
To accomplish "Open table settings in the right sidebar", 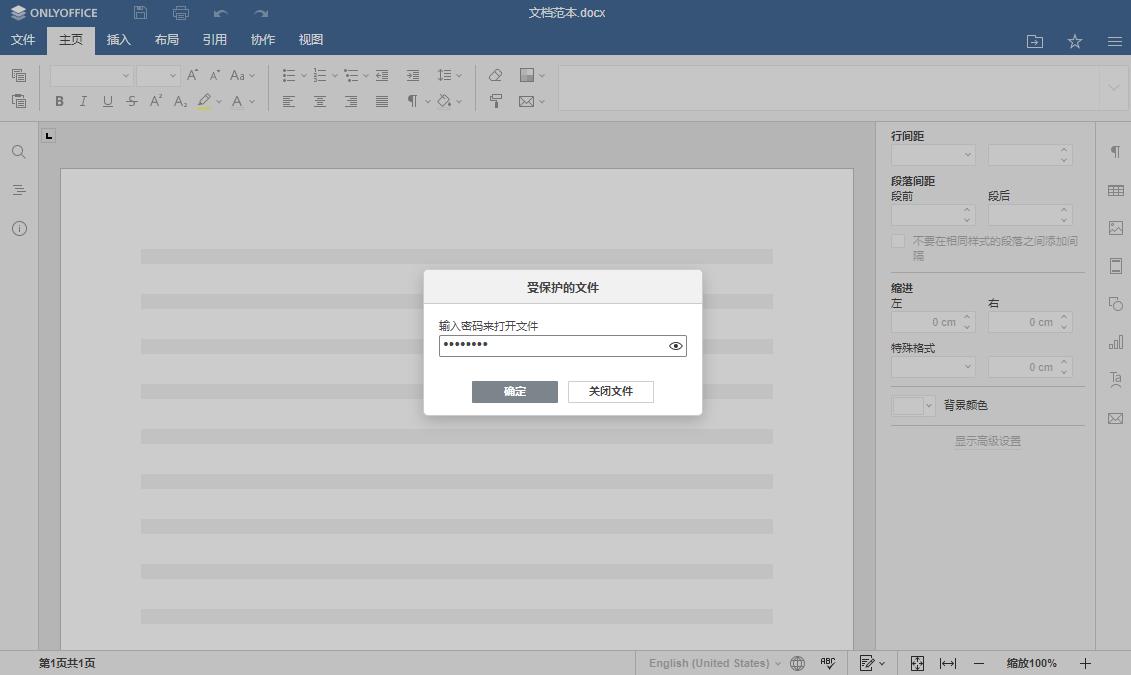I will tap(1115, 190).
